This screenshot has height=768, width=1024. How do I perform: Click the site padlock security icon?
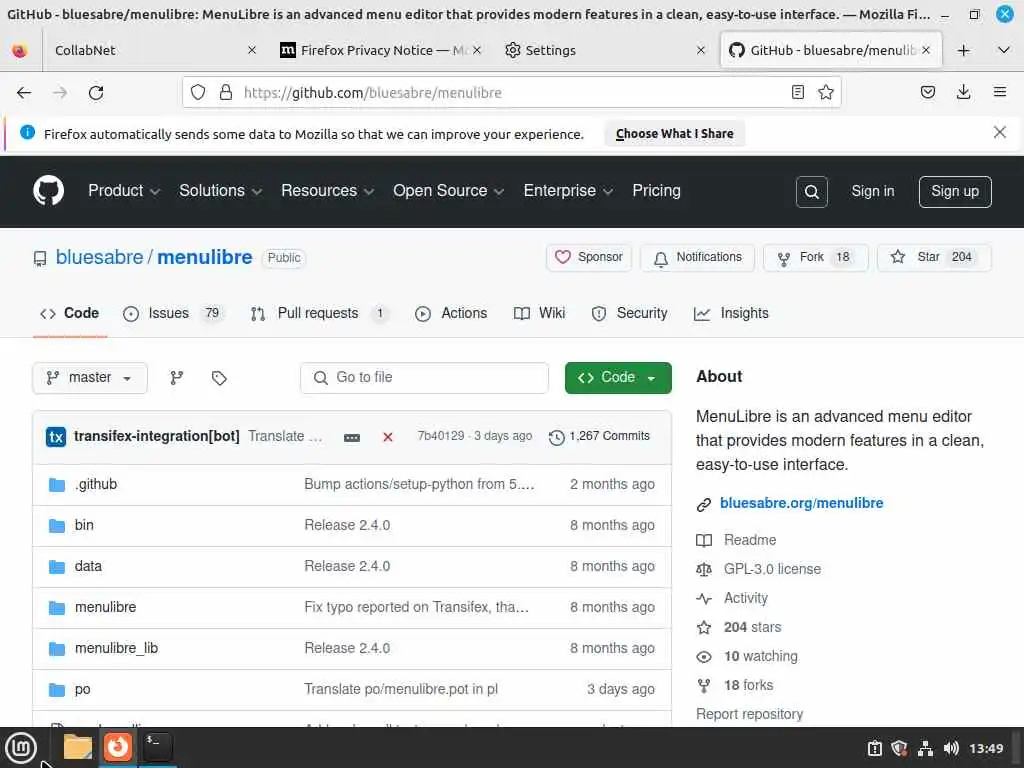(x=226, y=92)
